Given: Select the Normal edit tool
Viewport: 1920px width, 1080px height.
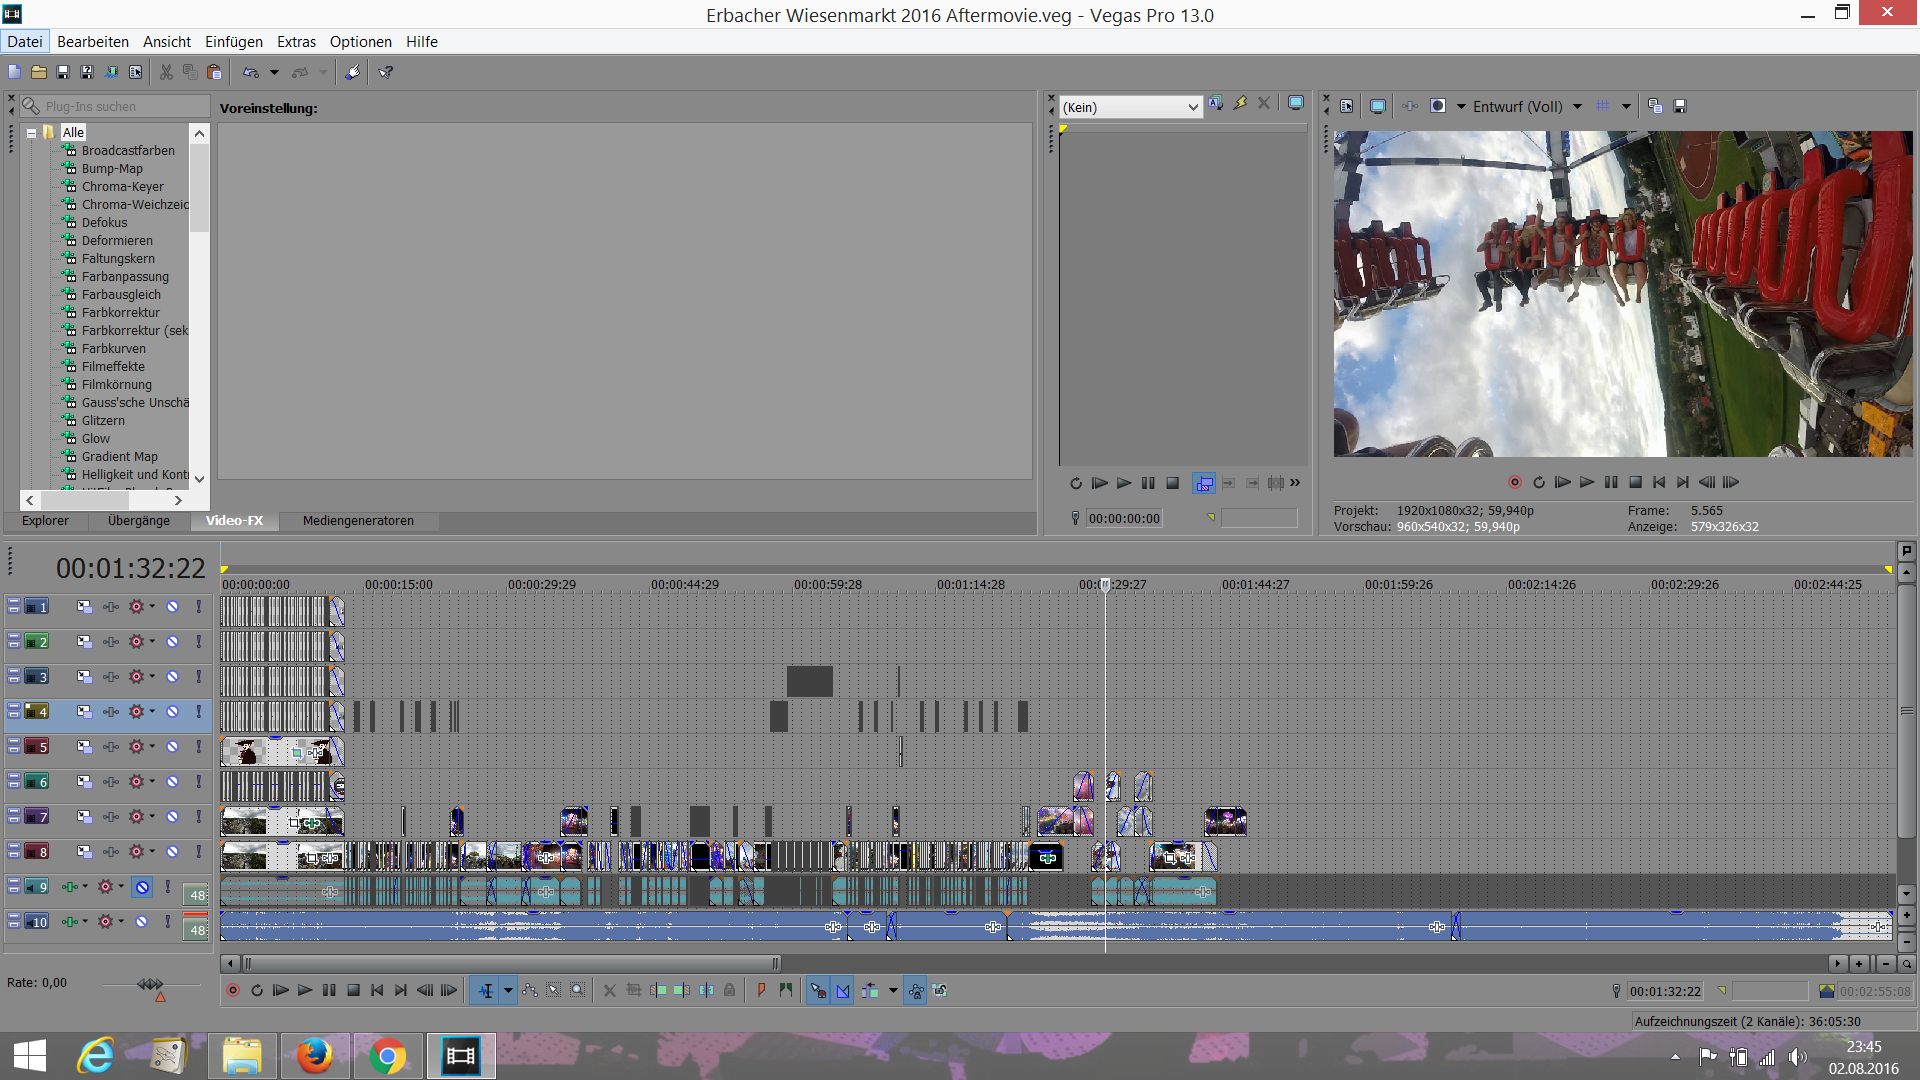Looking at the screenshot, I should click(x=485, y=991).
